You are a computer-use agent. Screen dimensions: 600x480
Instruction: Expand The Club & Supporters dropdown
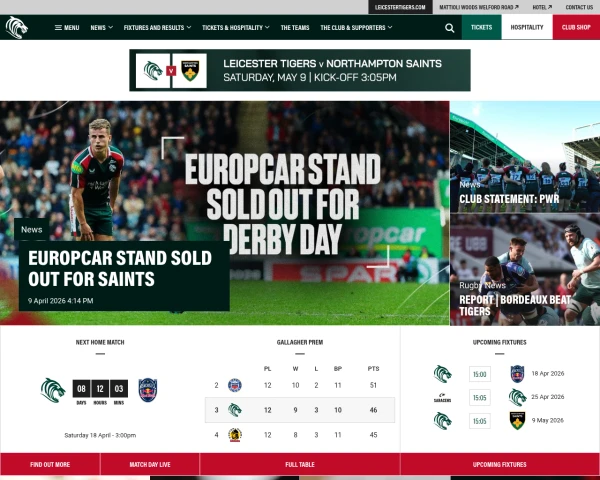356,28
